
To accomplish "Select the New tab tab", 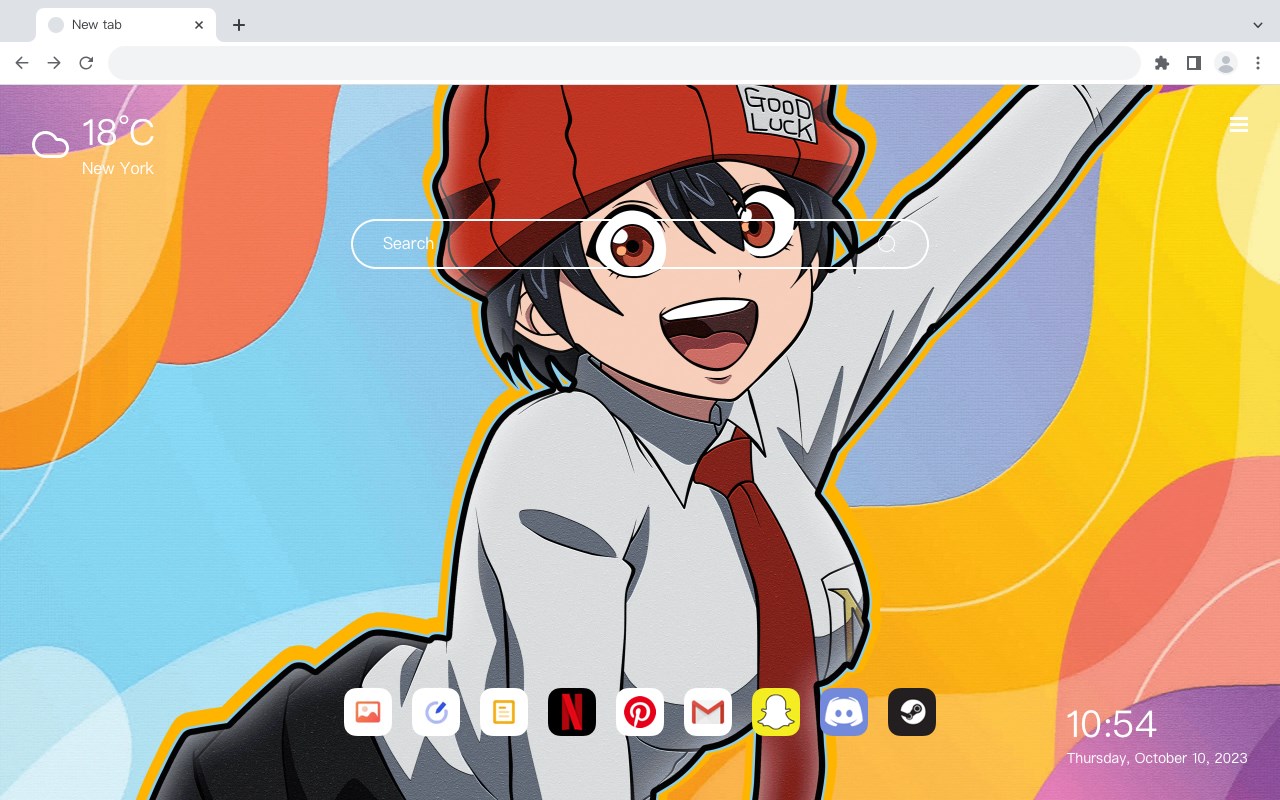I will 126,25.
